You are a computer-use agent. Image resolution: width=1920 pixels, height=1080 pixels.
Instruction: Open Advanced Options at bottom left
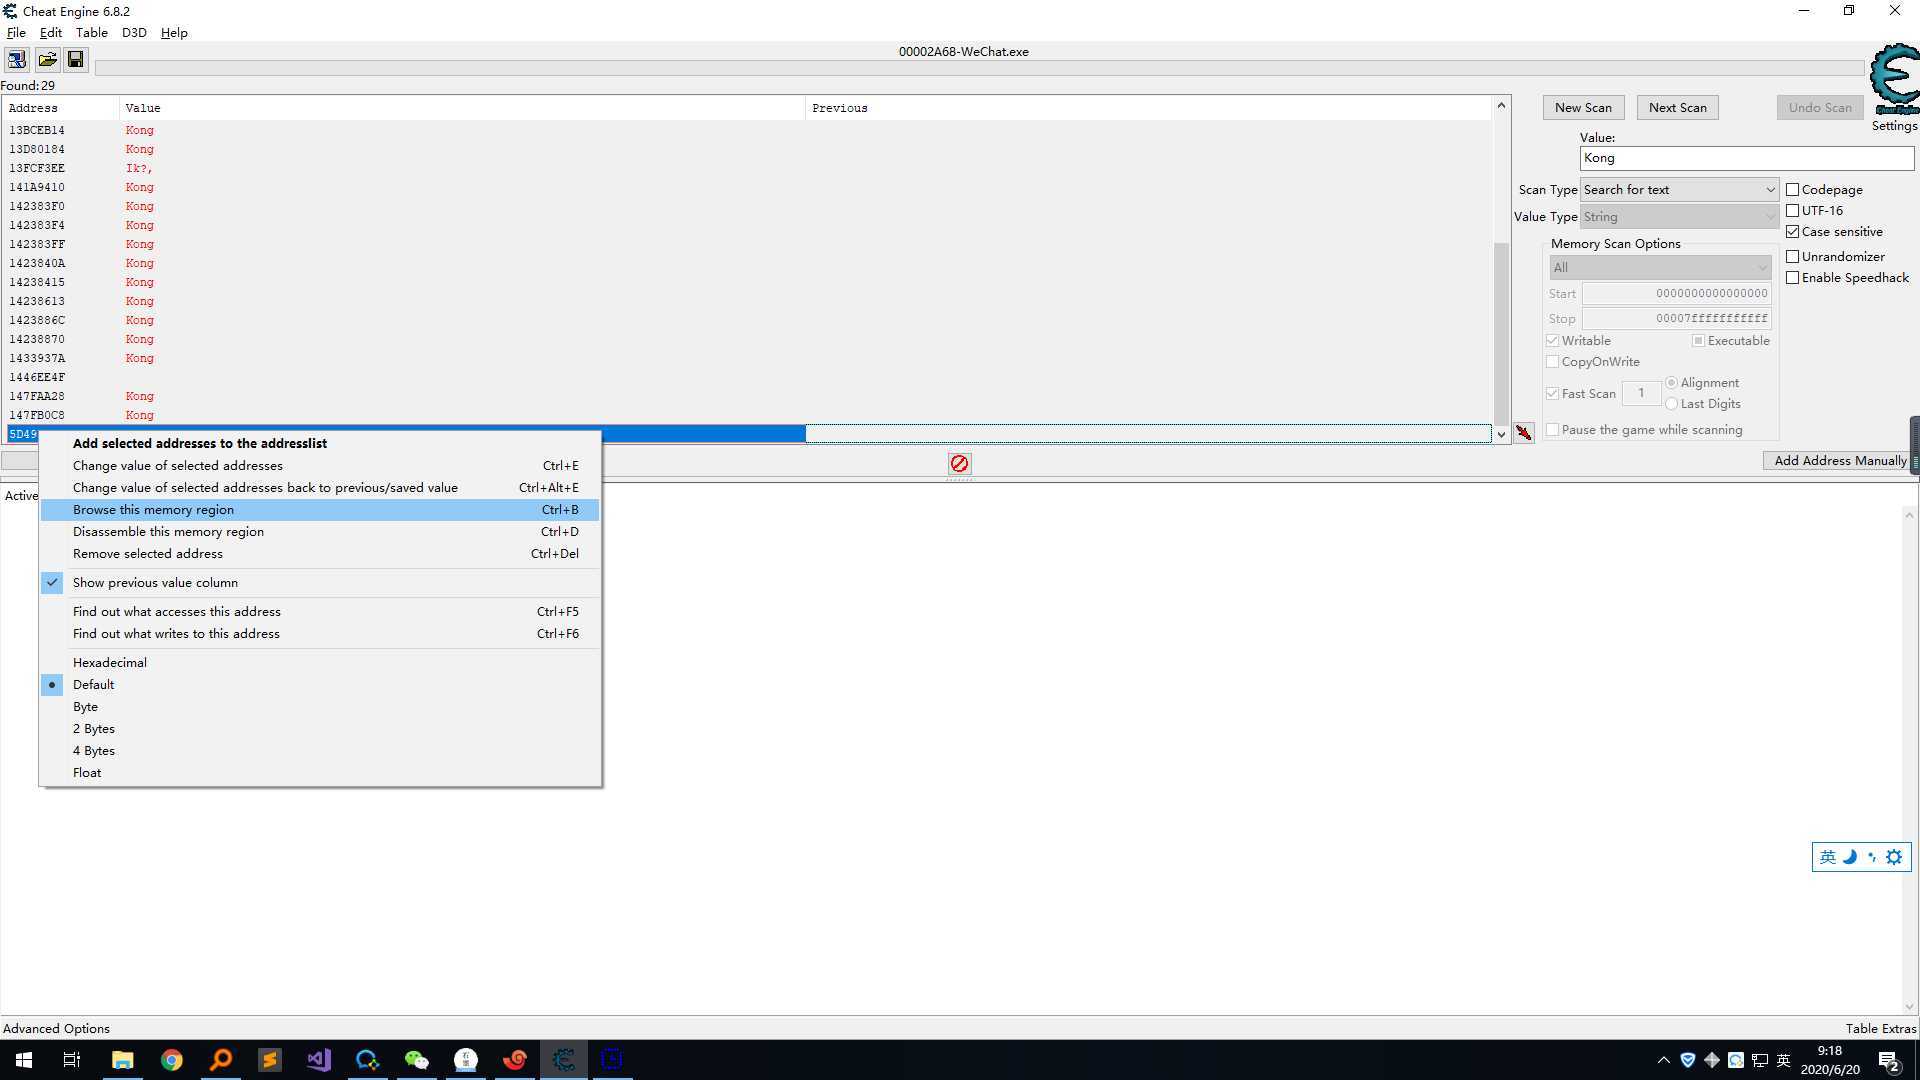56,1028
